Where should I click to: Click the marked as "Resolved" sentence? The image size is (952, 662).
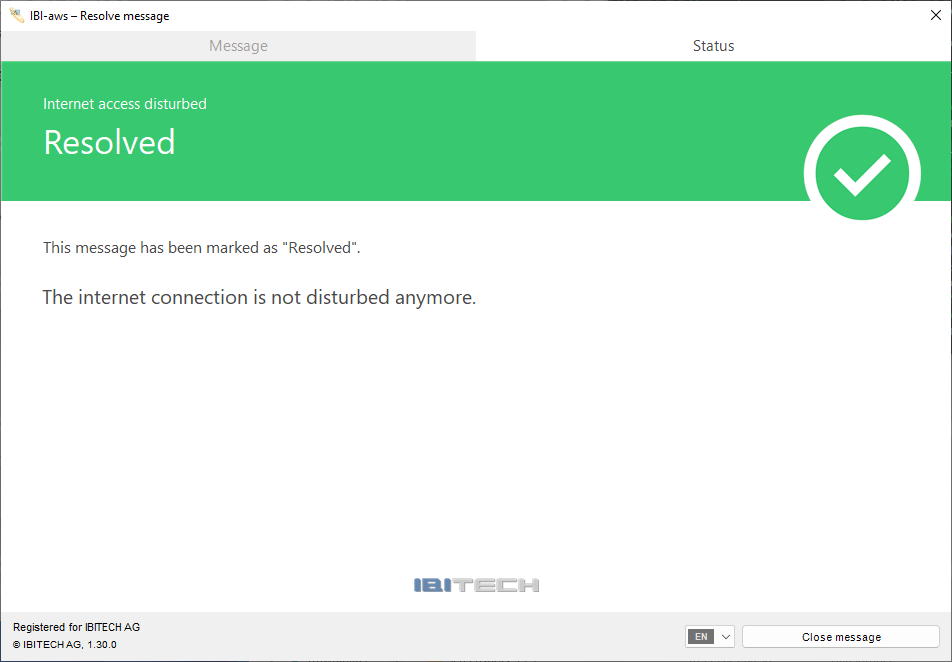[201, 248]
